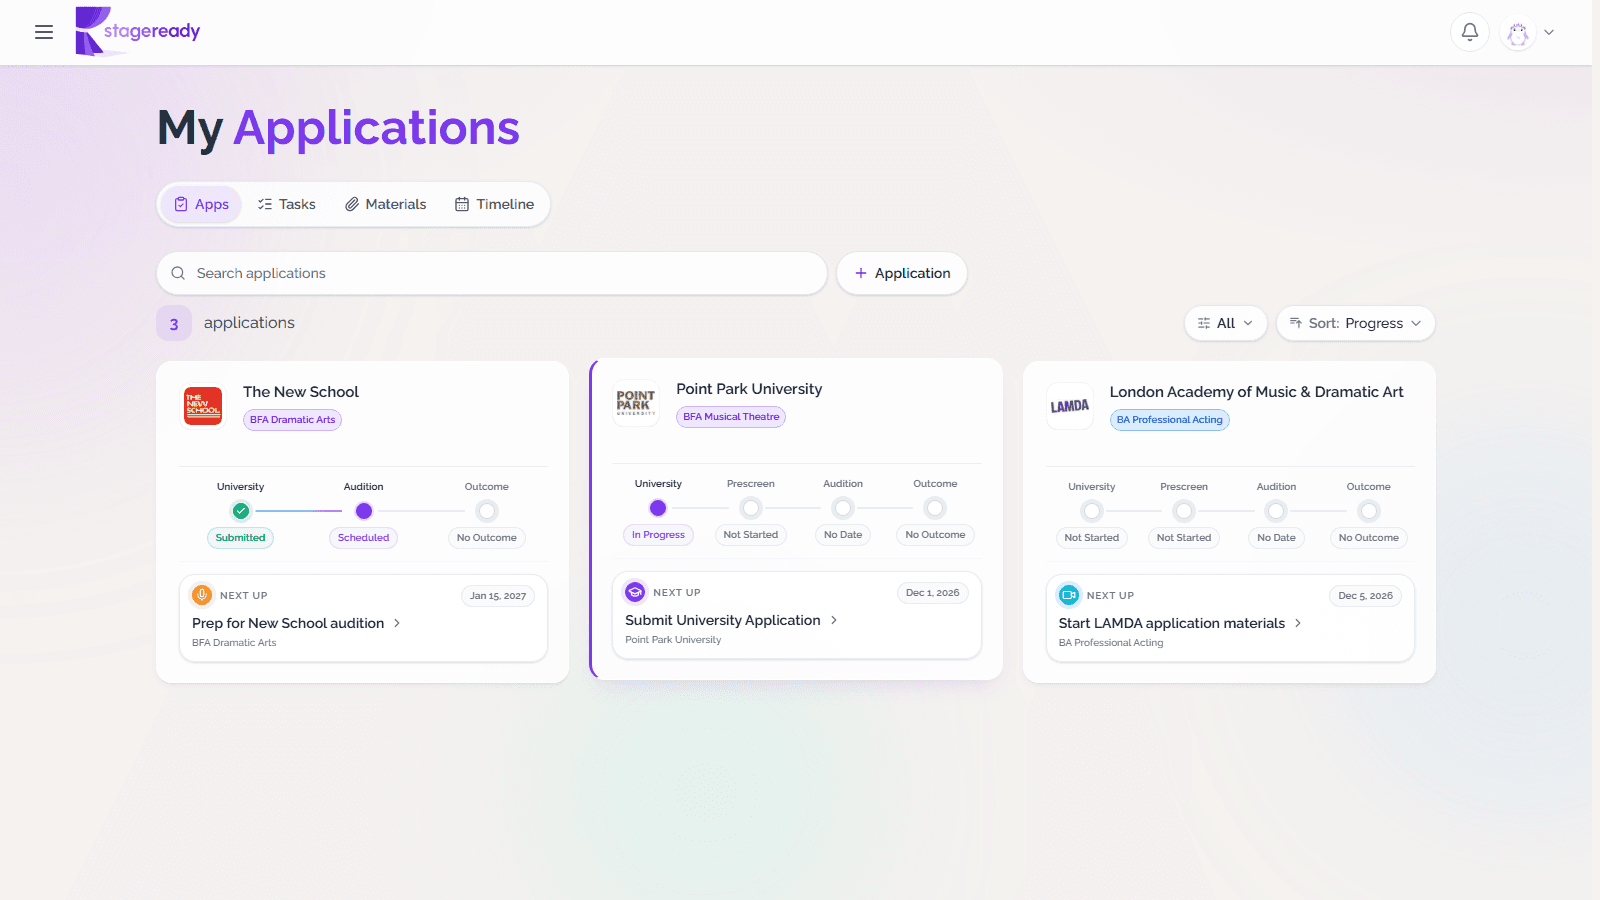The height and width of the screenshot is (900, 1600).
Task: Open the Sort: Progress dropdown
Action: (1356, 323)
